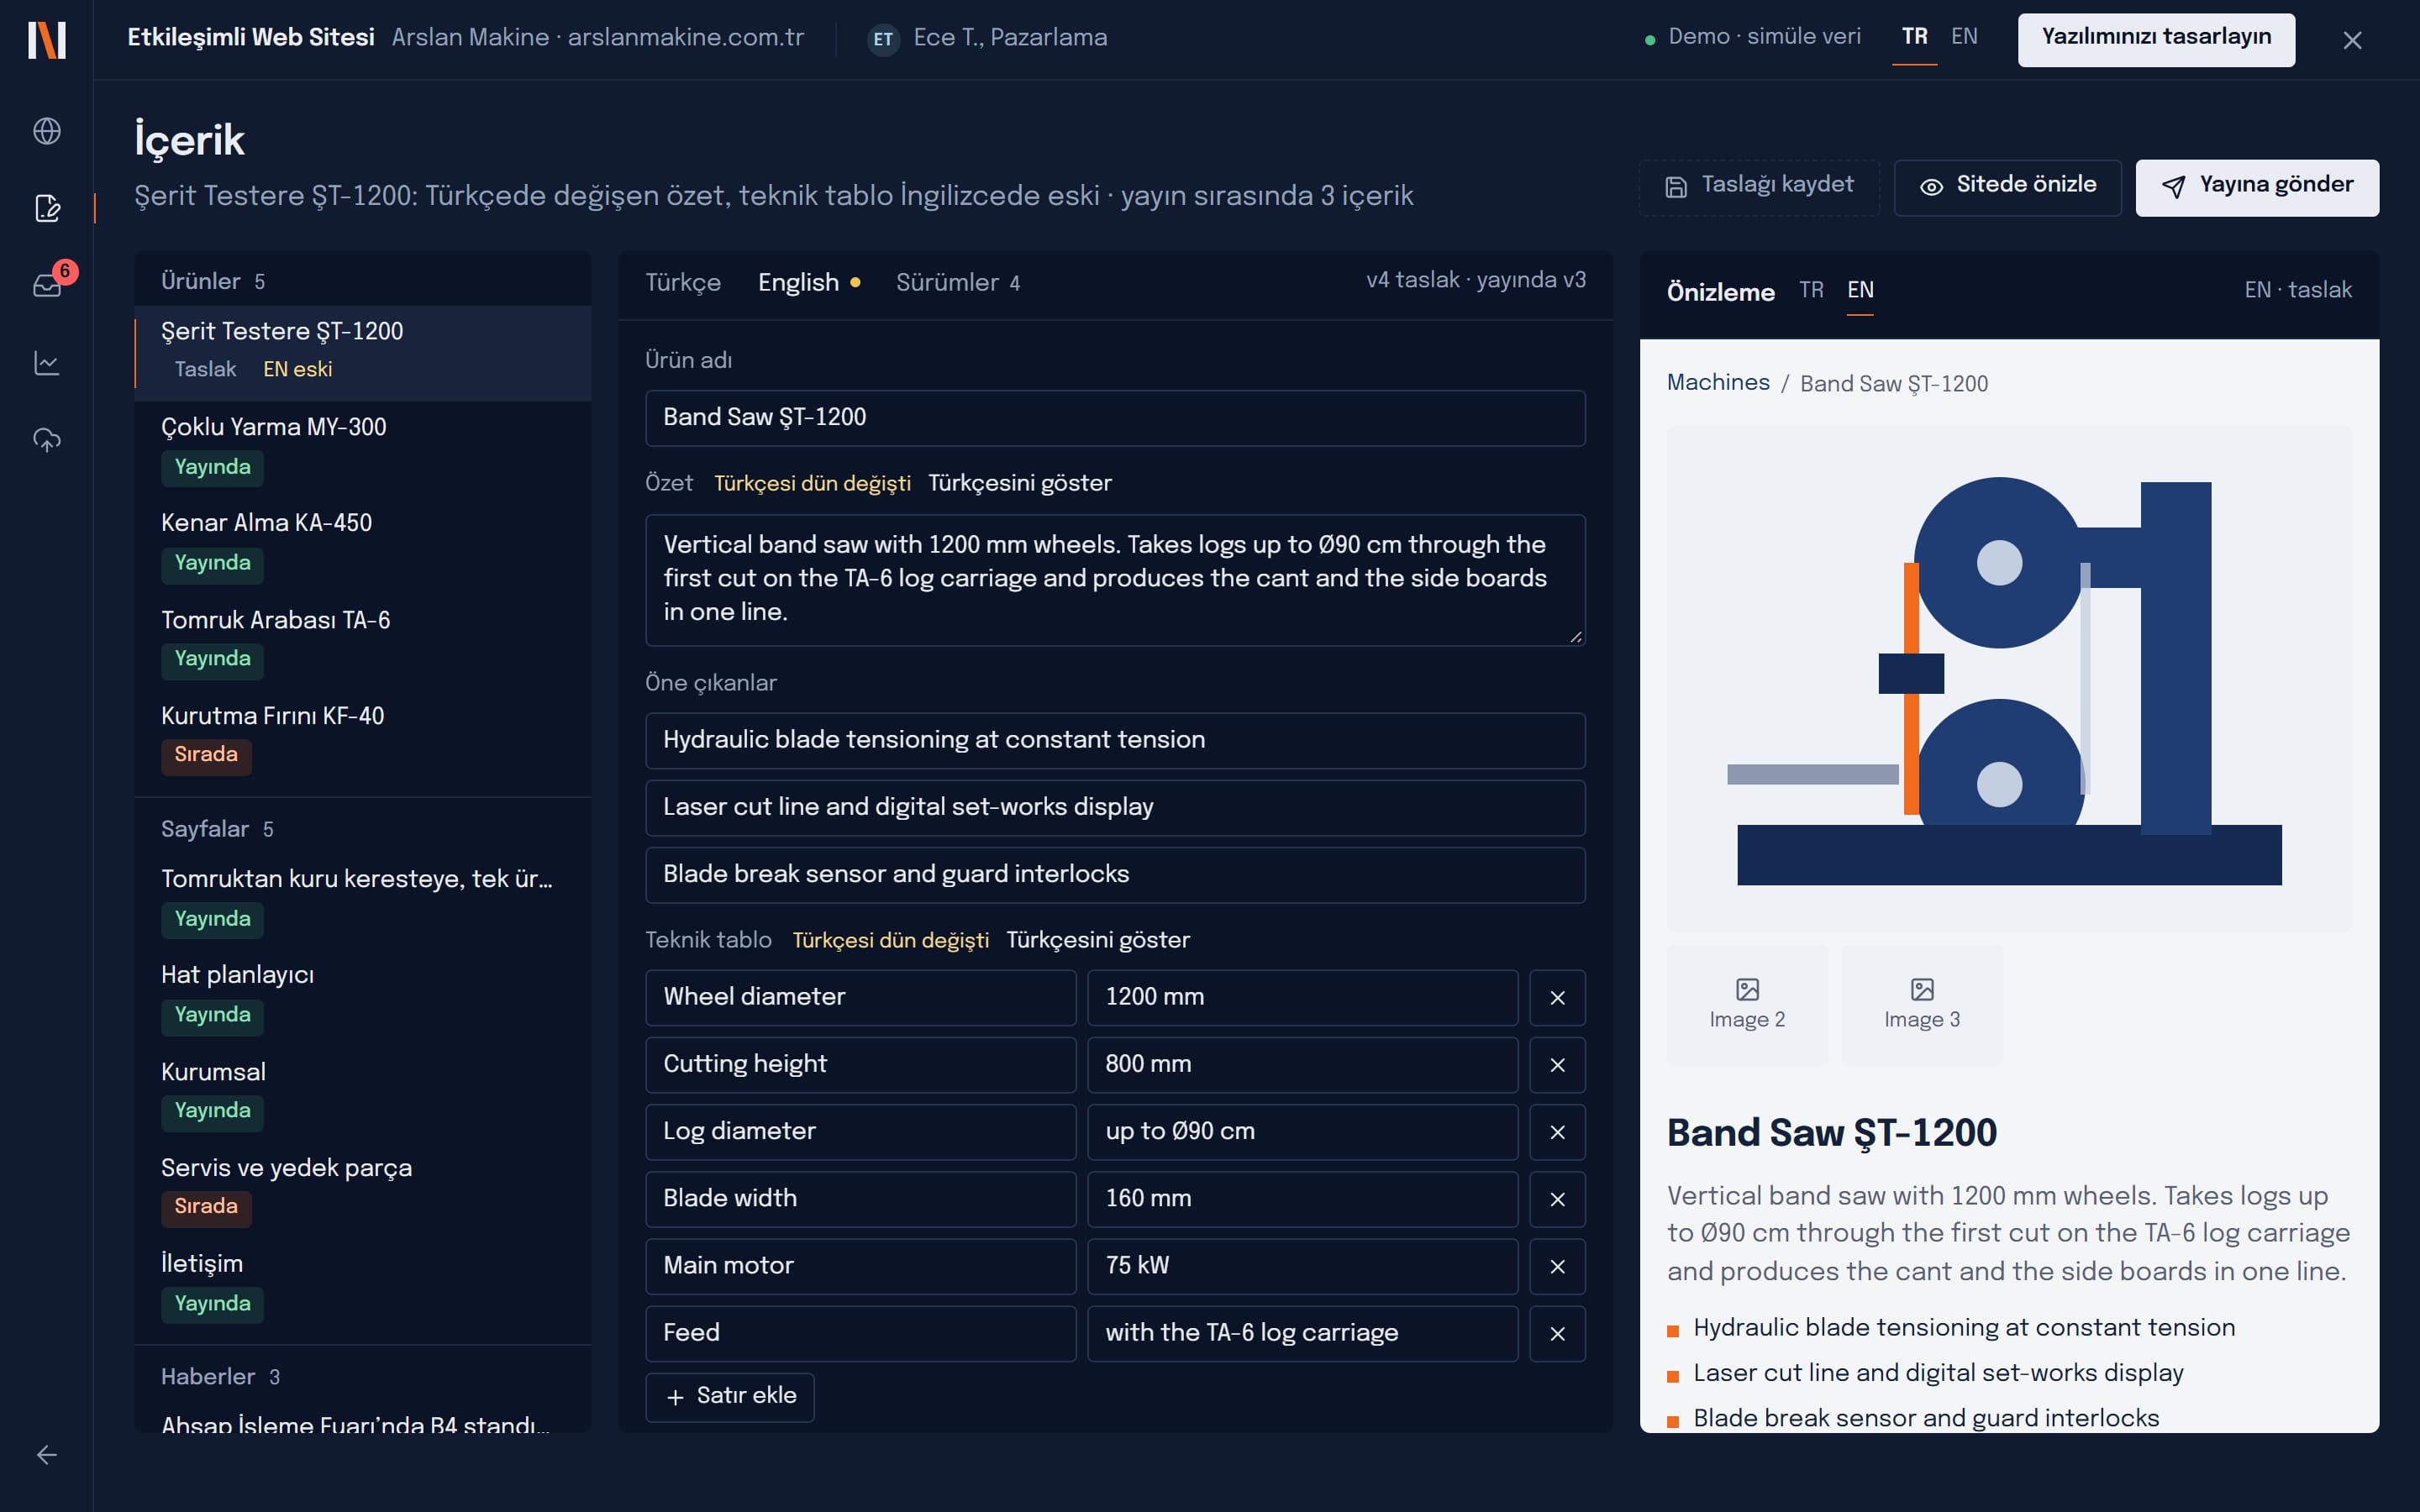Click the app logo in top corner
This screenshot has height=1512, width=2420.
tap(47, 40)
